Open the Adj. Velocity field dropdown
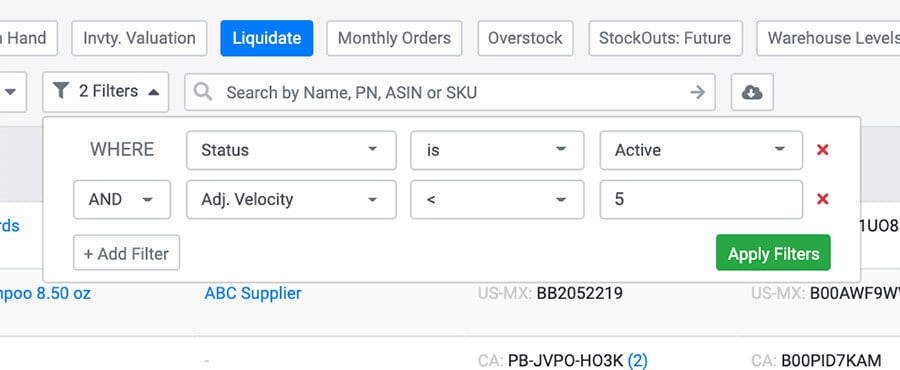The height and width of the screenshot is (370, 900). click(x=291, y=200)
